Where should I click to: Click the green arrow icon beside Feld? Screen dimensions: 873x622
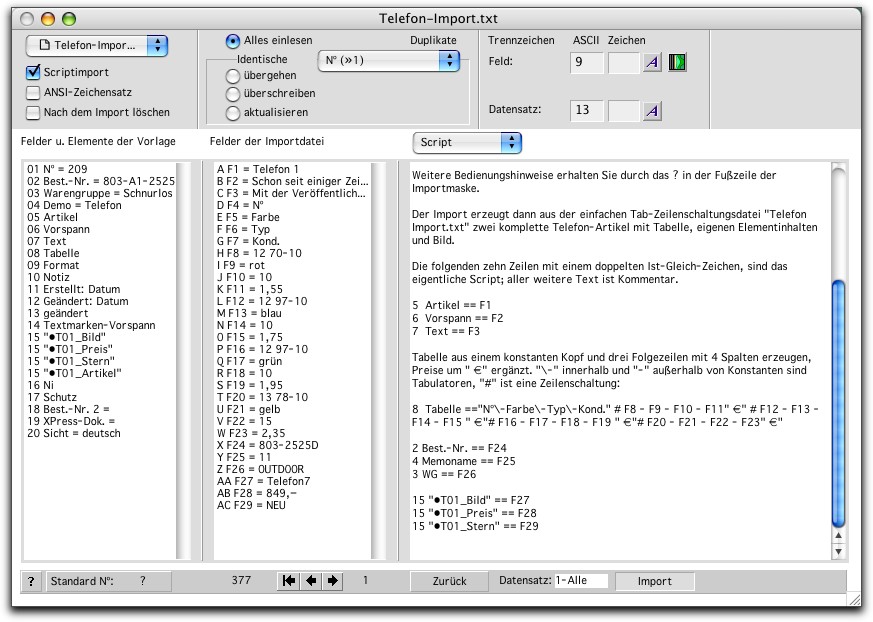tap(679, 63)
